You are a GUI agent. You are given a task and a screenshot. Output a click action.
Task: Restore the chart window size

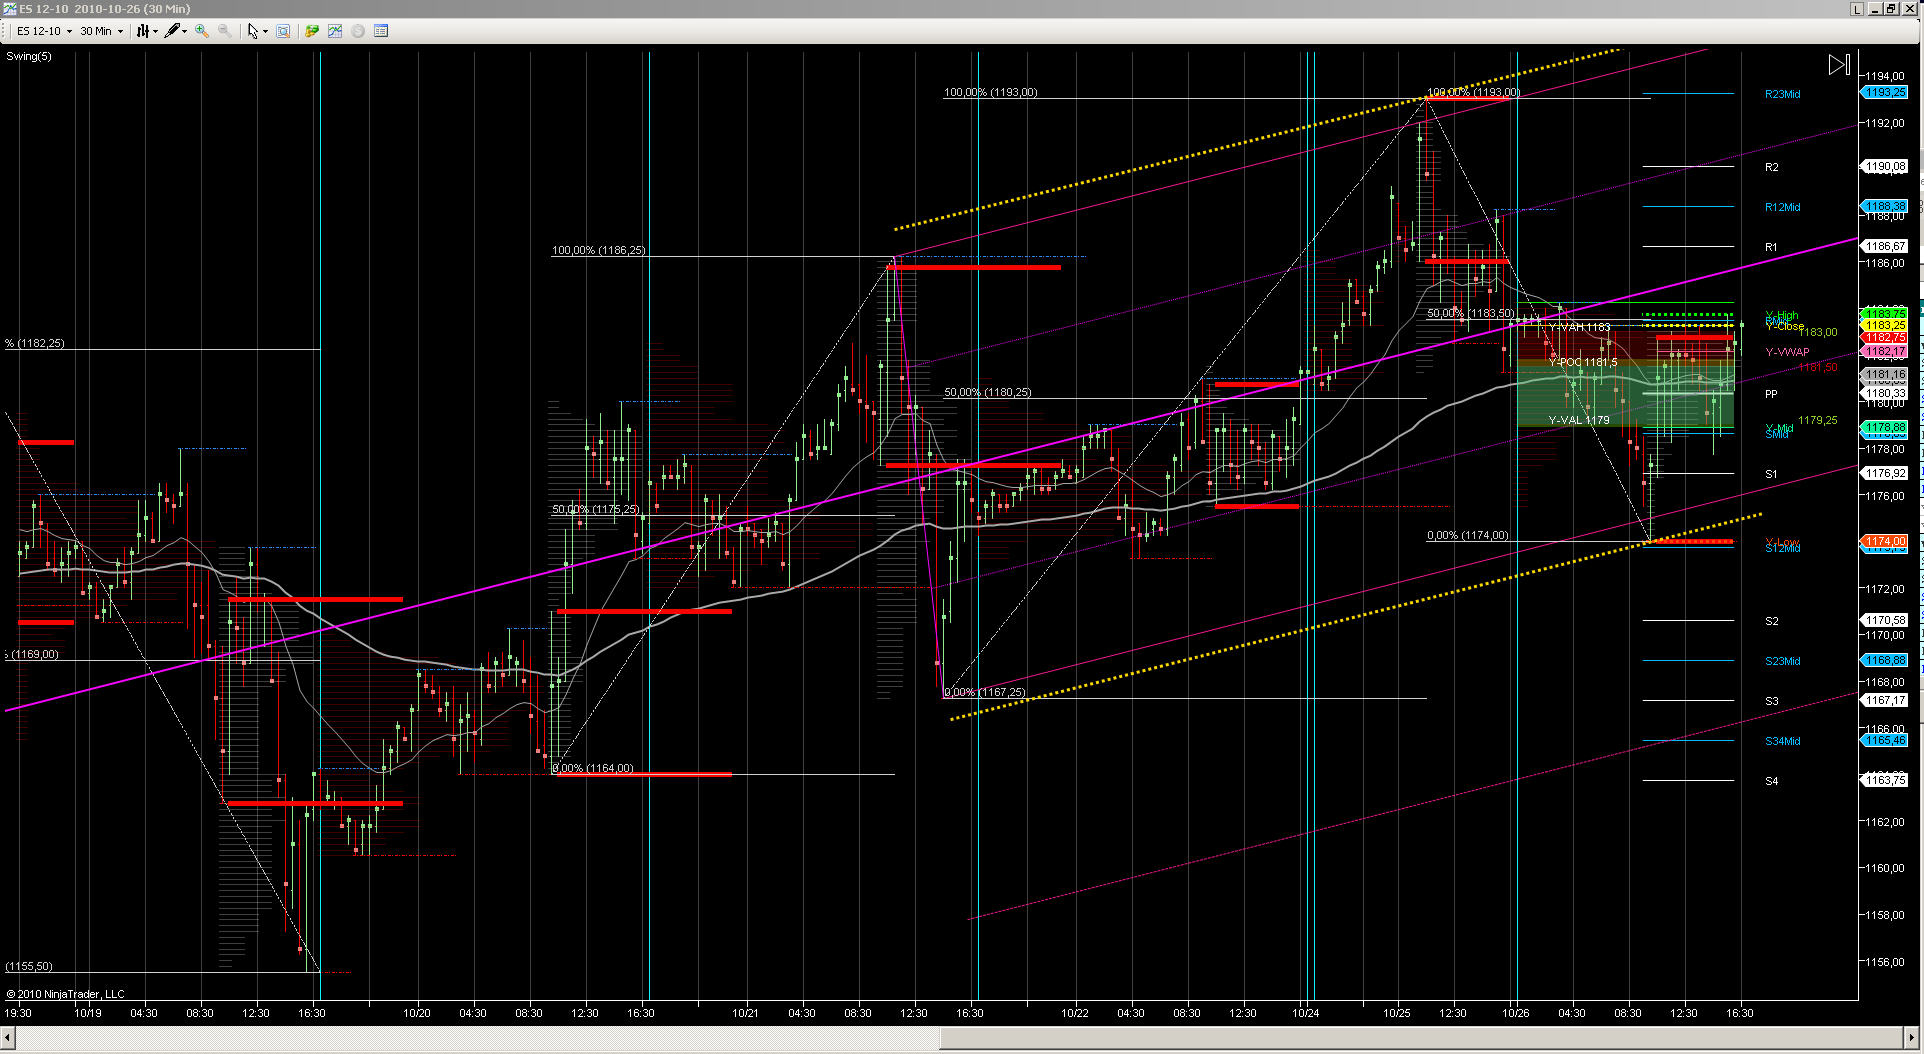click(1892, 8)
